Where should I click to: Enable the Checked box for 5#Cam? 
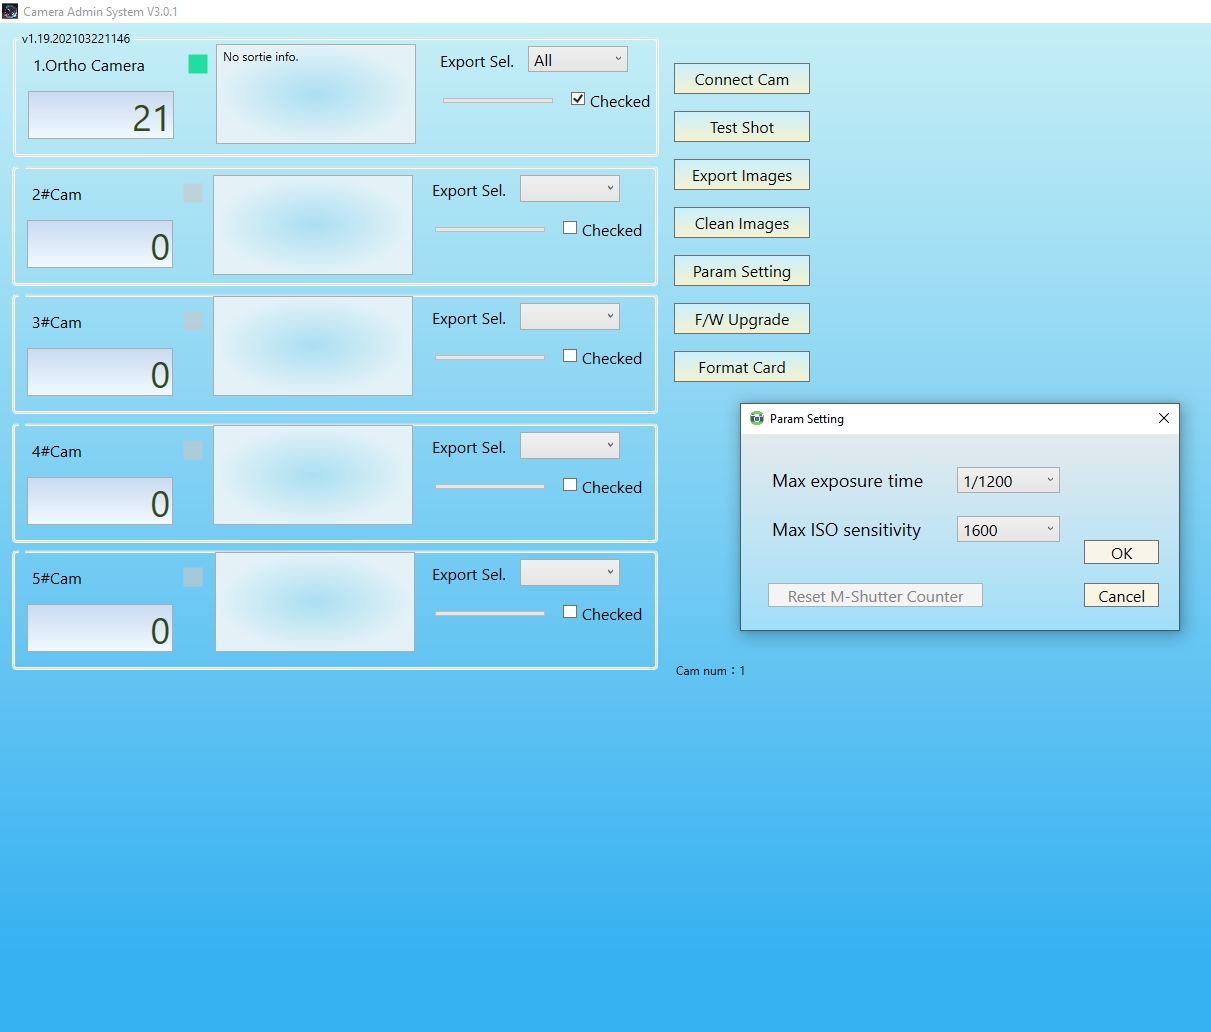pyautogui.click(x=570, y=612)
